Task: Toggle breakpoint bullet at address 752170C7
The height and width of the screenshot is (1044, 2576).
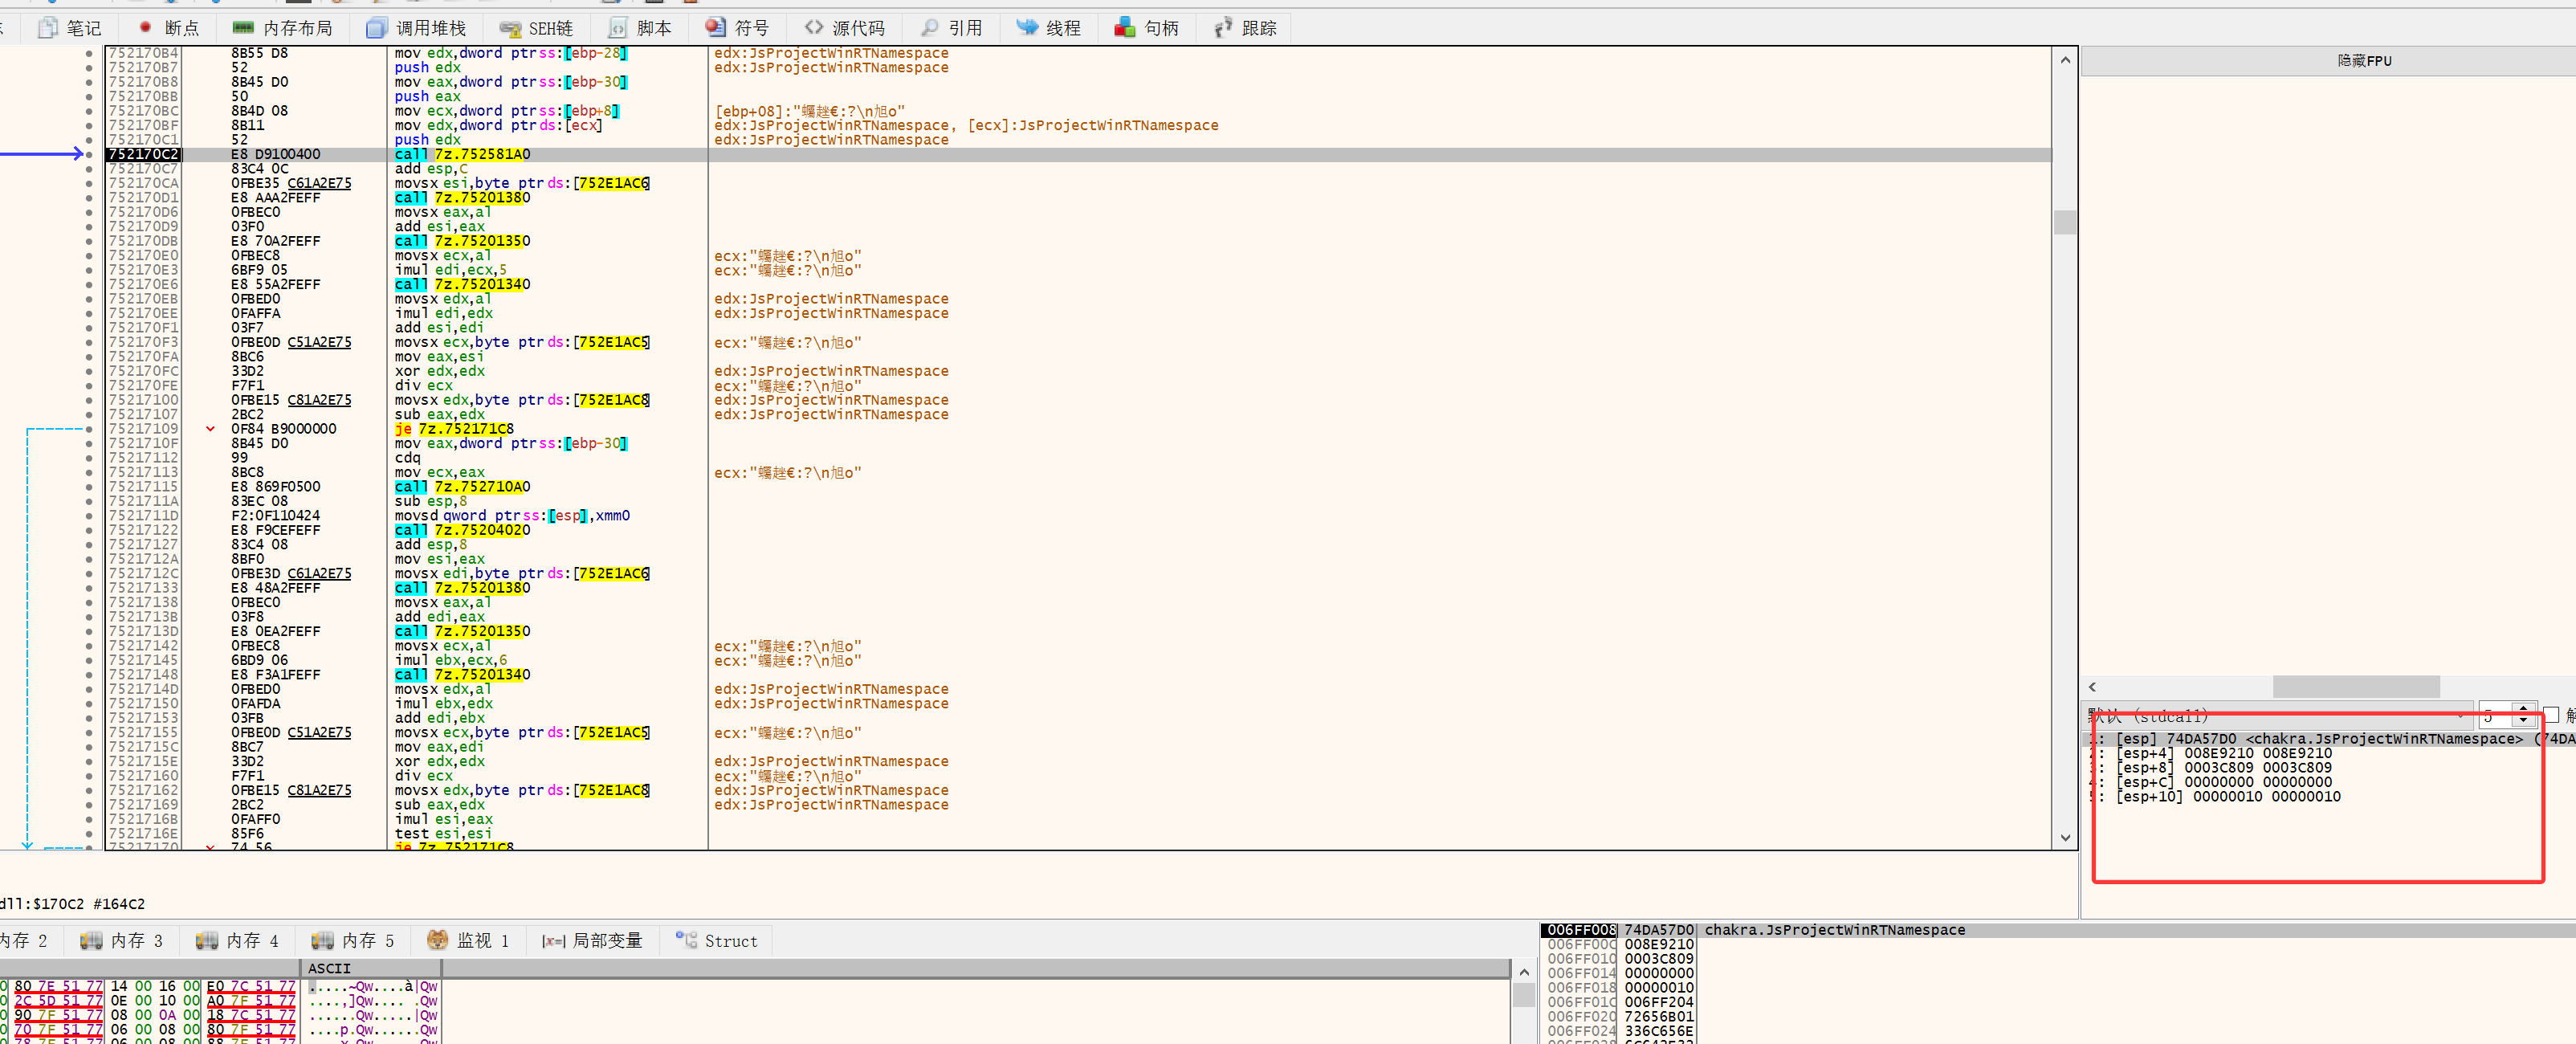Action: 89,169
